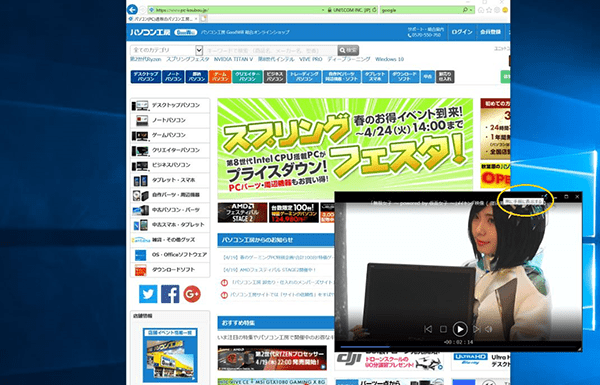The height and width of the screenshot is (385, 600).
Task: Open ダウンロードソフト in the left sidebar
Action: point(170,269)
